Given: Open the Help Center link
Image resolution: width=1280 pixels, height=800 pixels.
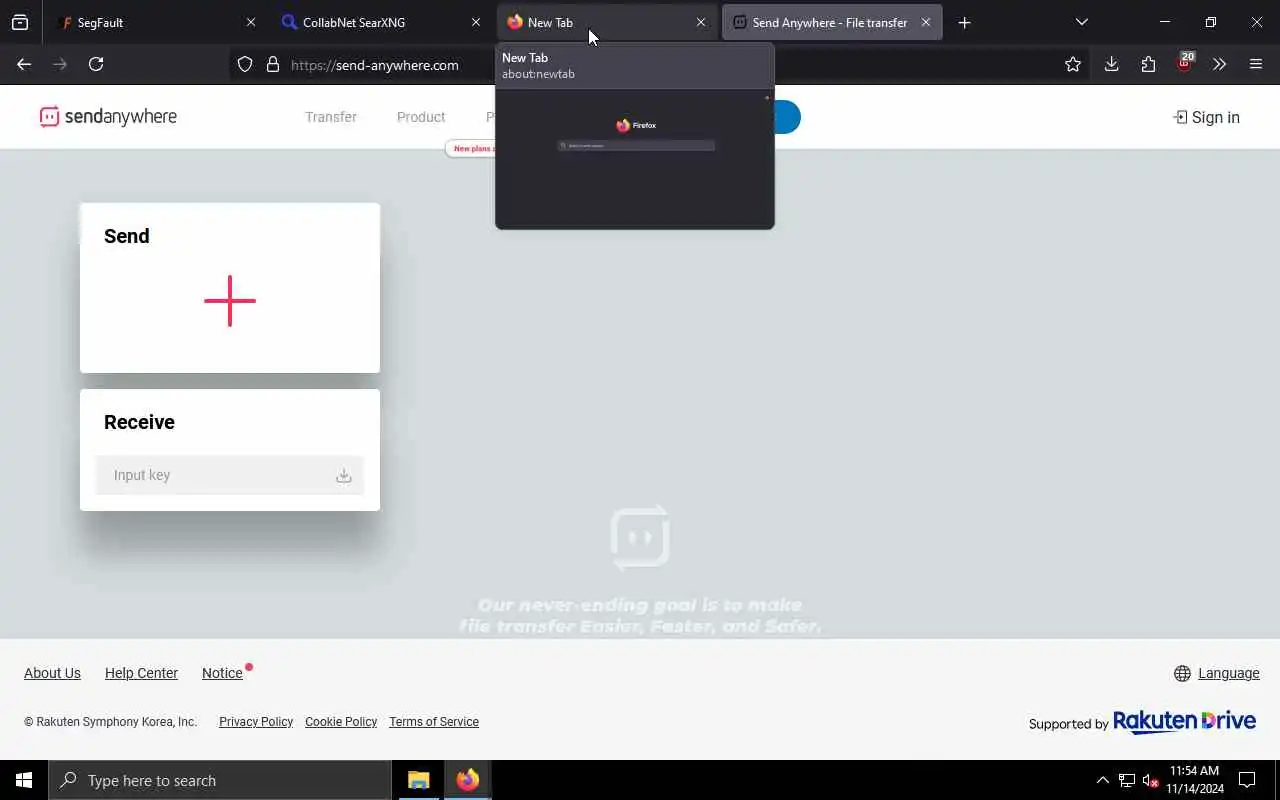Looking at the screenshot, I should click(x=141, y=673).
